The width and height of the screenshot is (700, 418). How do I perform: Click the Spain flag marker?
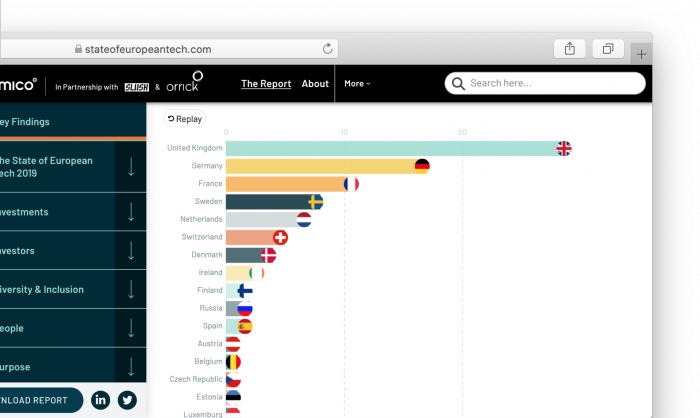coord(245,326)
